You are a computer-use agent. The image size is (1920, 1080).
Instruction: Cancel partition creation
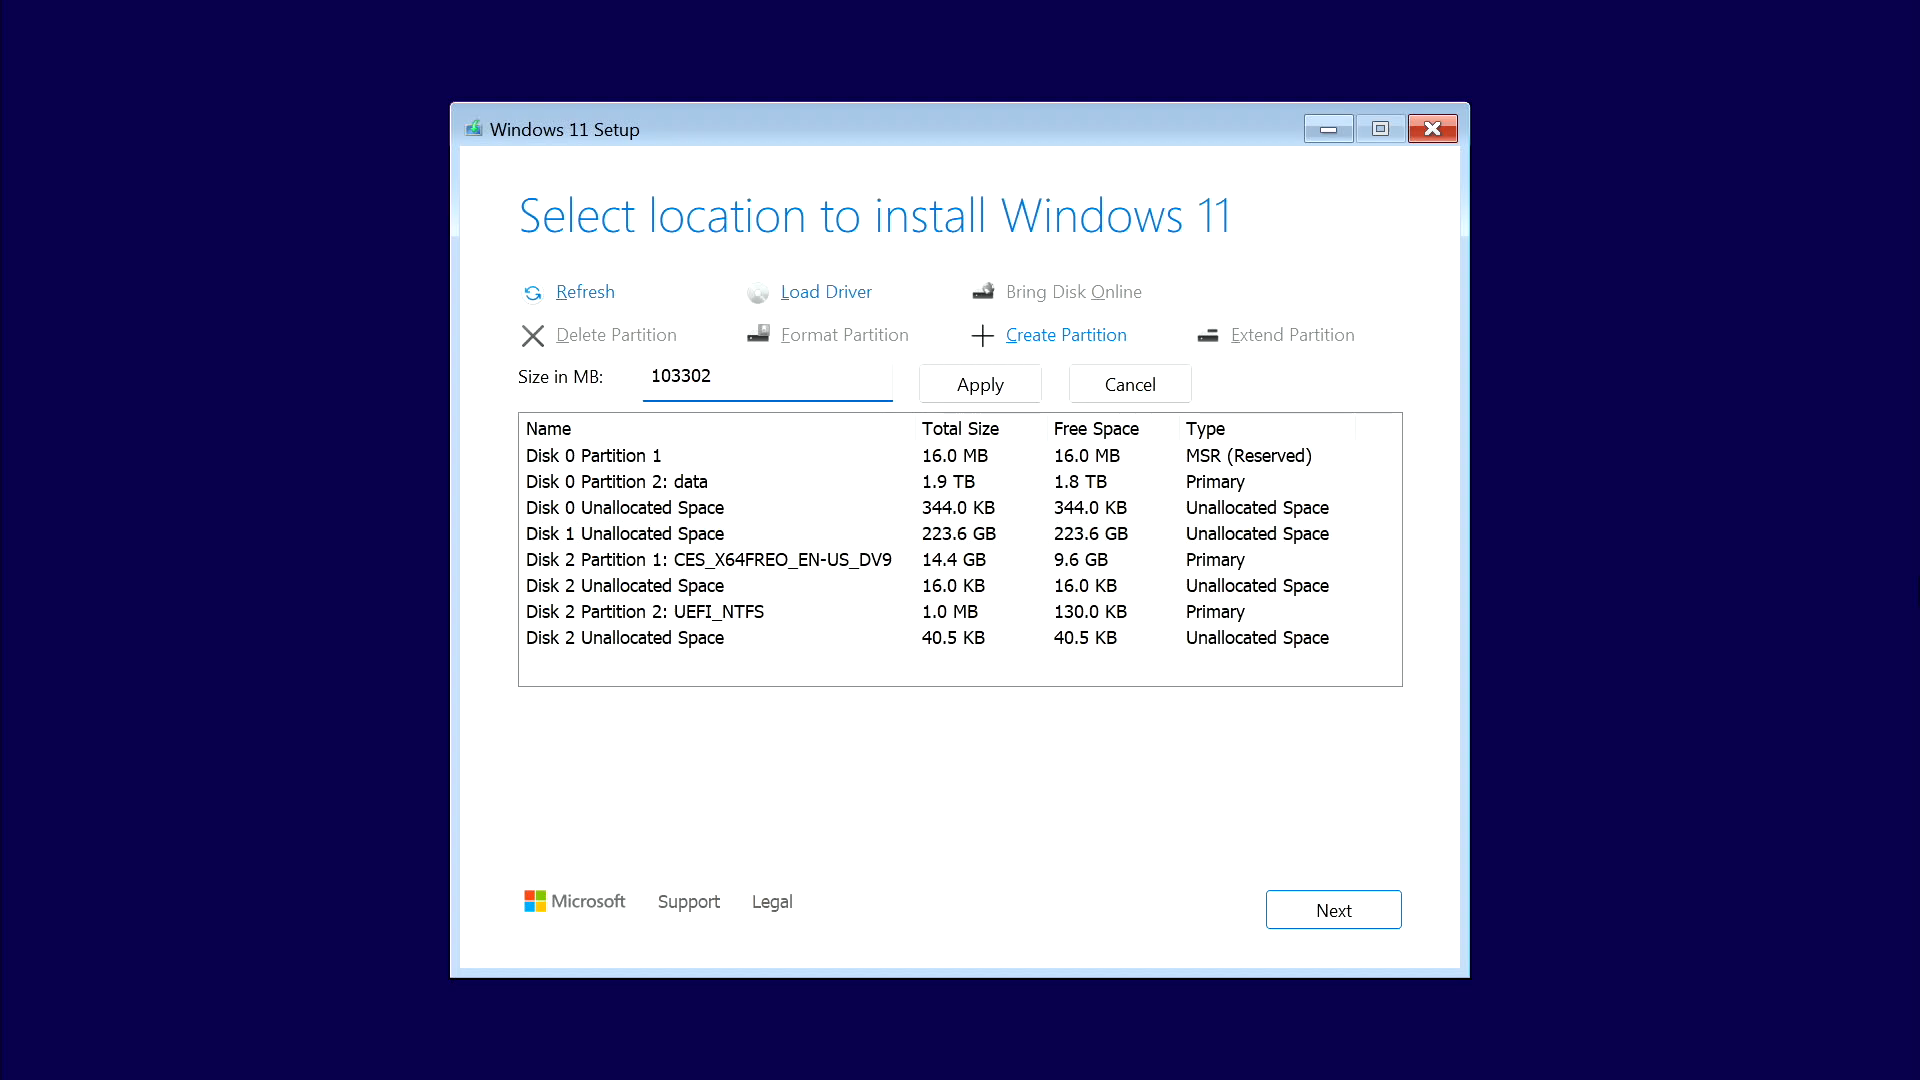(x=1130, y=384)
